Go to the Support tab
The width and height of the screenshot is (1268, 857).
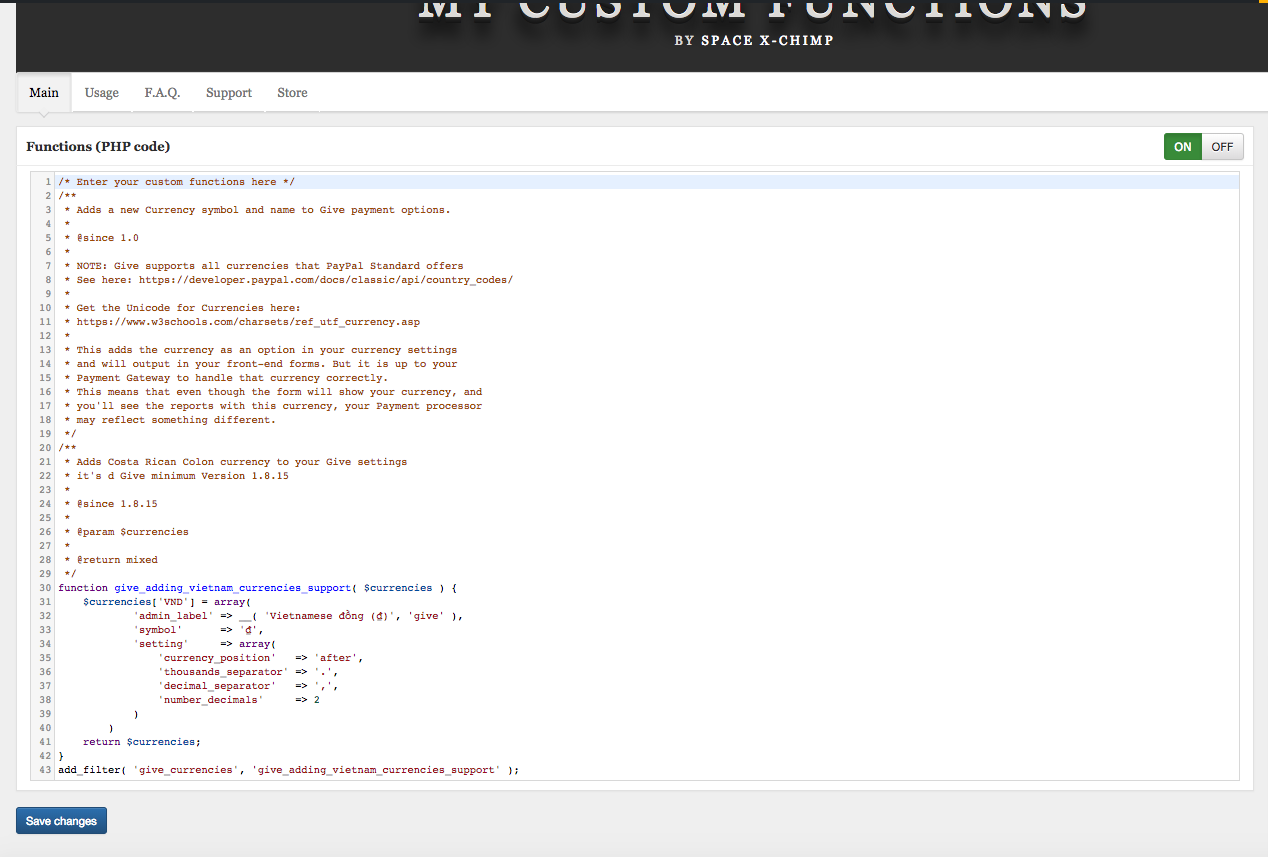coord(229,92)
